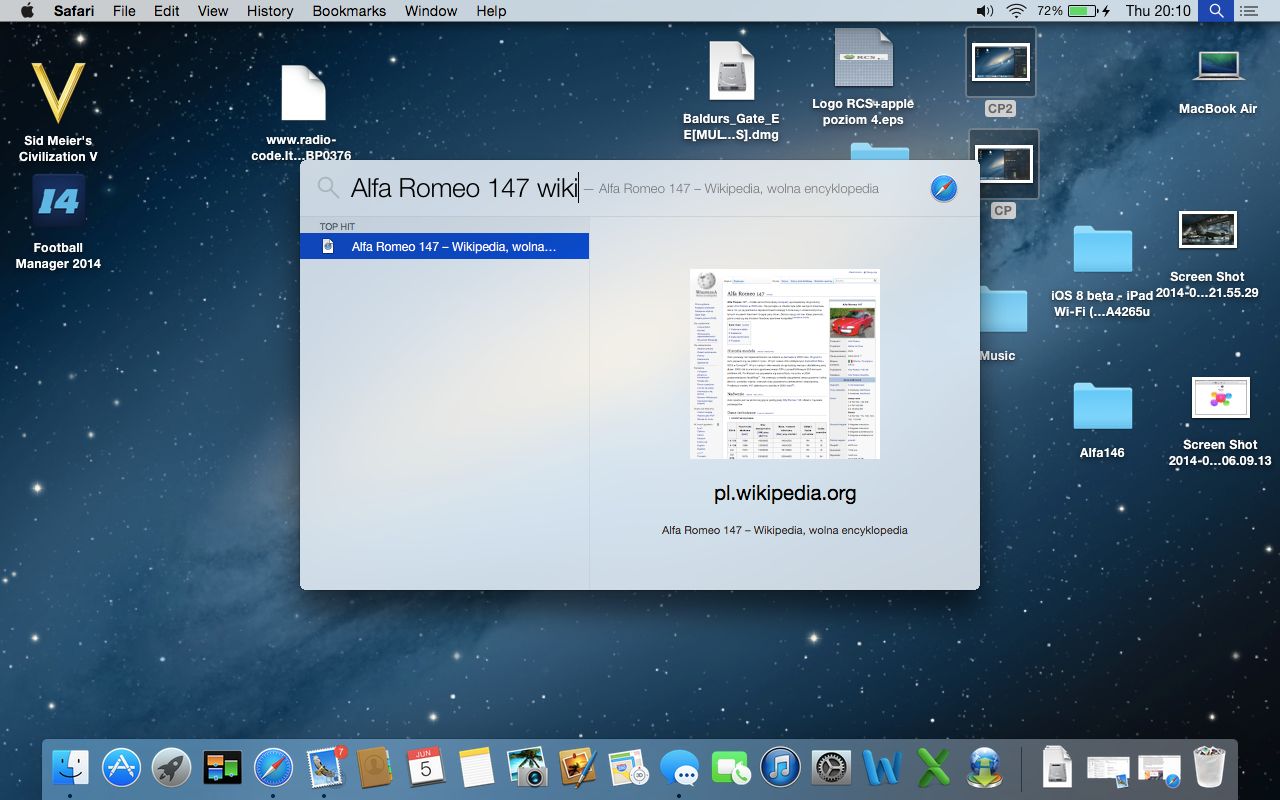1280x800 pixels.
Task: Open Messages chat bubble icon
Action: pos(680,768)
